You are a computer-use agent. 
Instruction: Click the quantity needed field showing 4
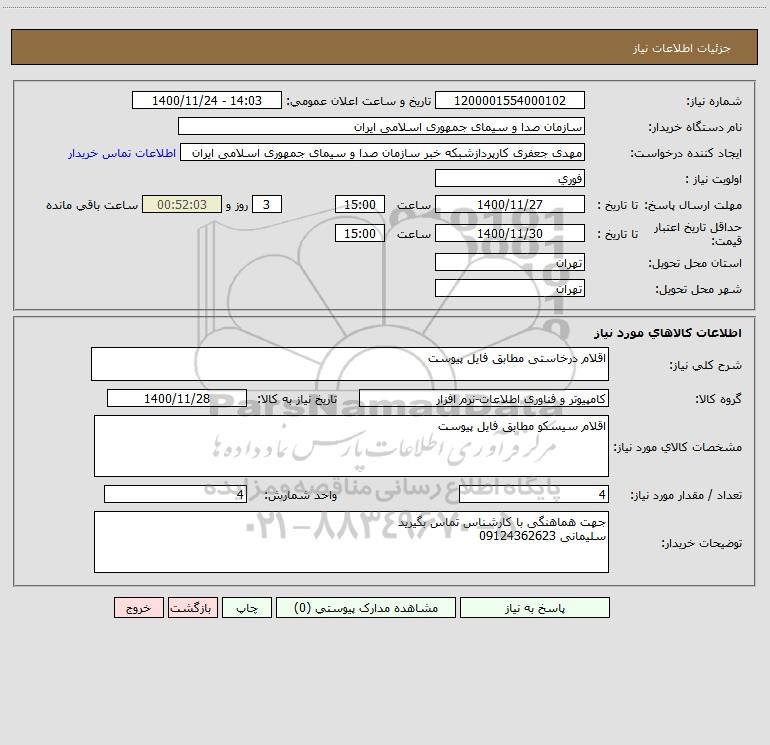point(534,495)
